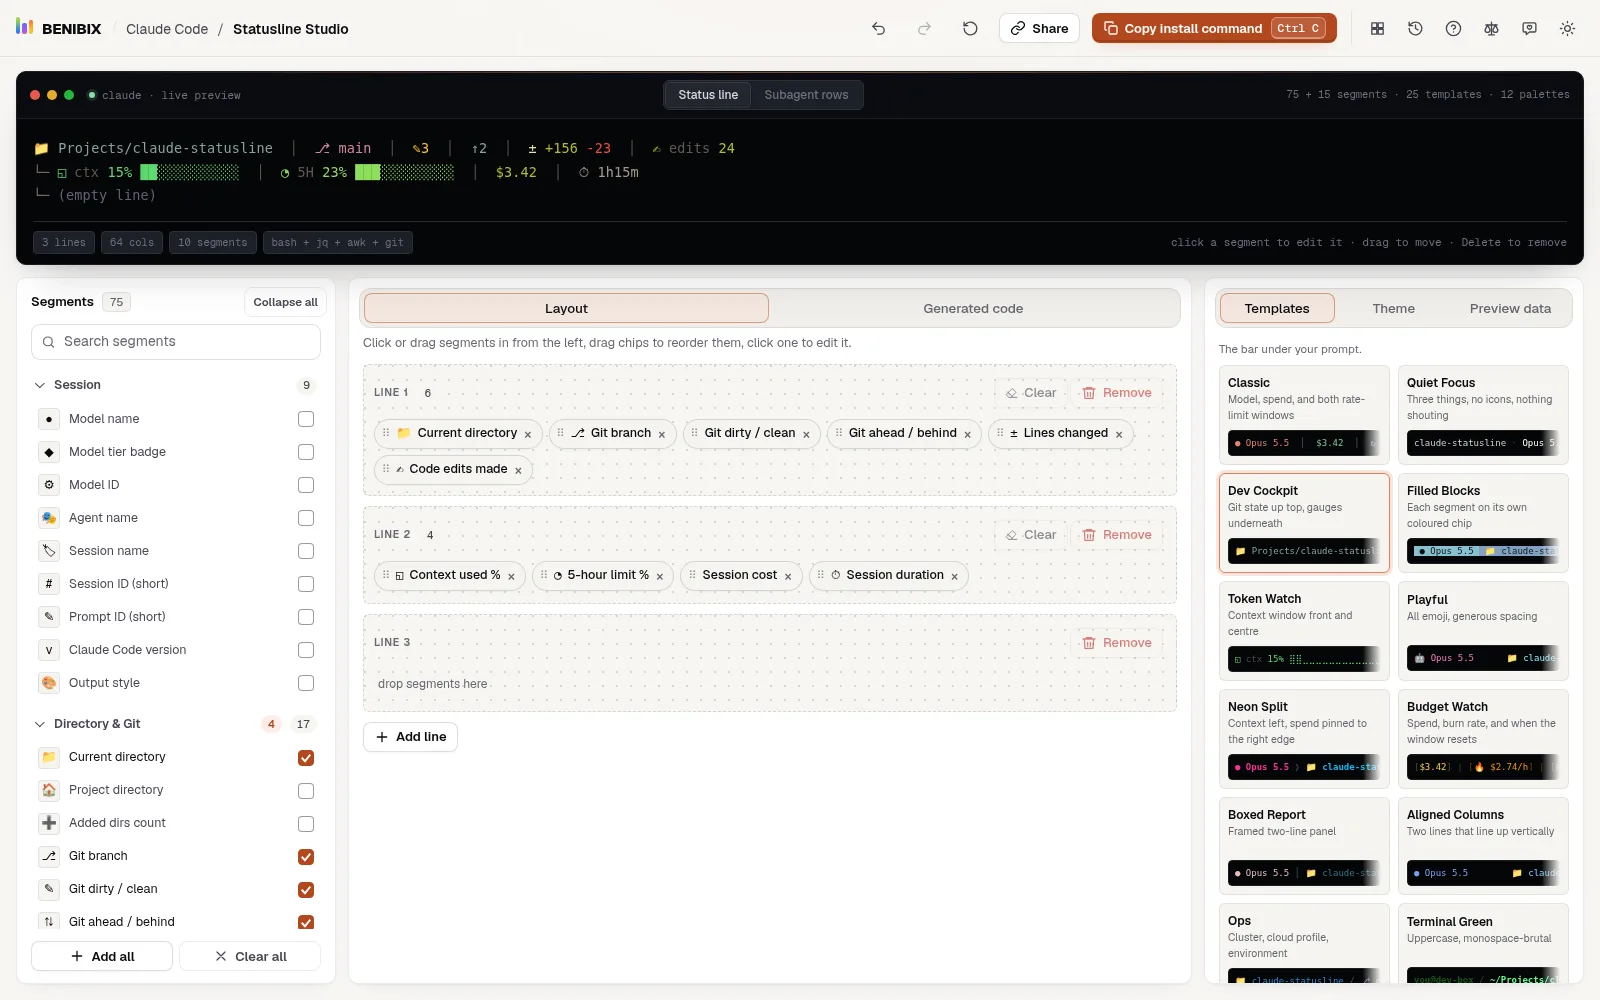This screenshot has width=1600, height=1000.
Task: Click Copy install command button
Action: coord(1215,28)
